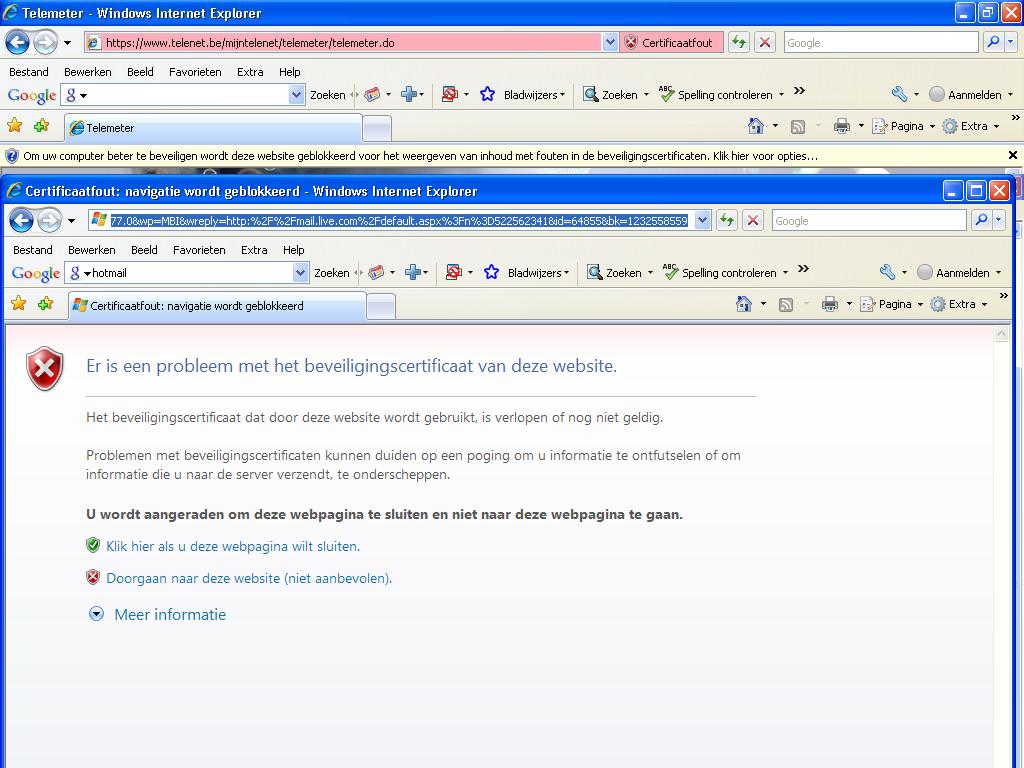Open dropdown of hotmail Google search field
The height and width of the screenshot is (768, 1024).
click(300, 273)
